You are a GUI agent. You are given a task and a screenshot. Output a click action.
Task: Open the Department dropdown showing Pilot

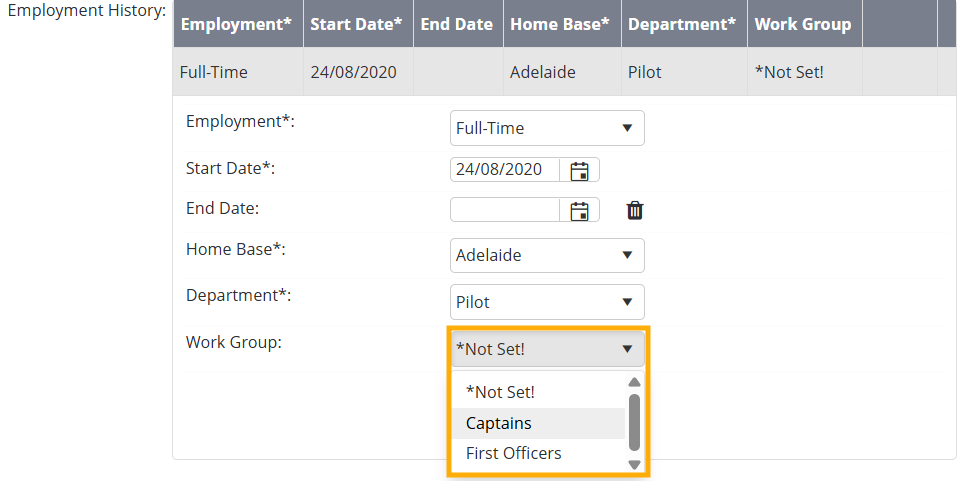[546, 302]
